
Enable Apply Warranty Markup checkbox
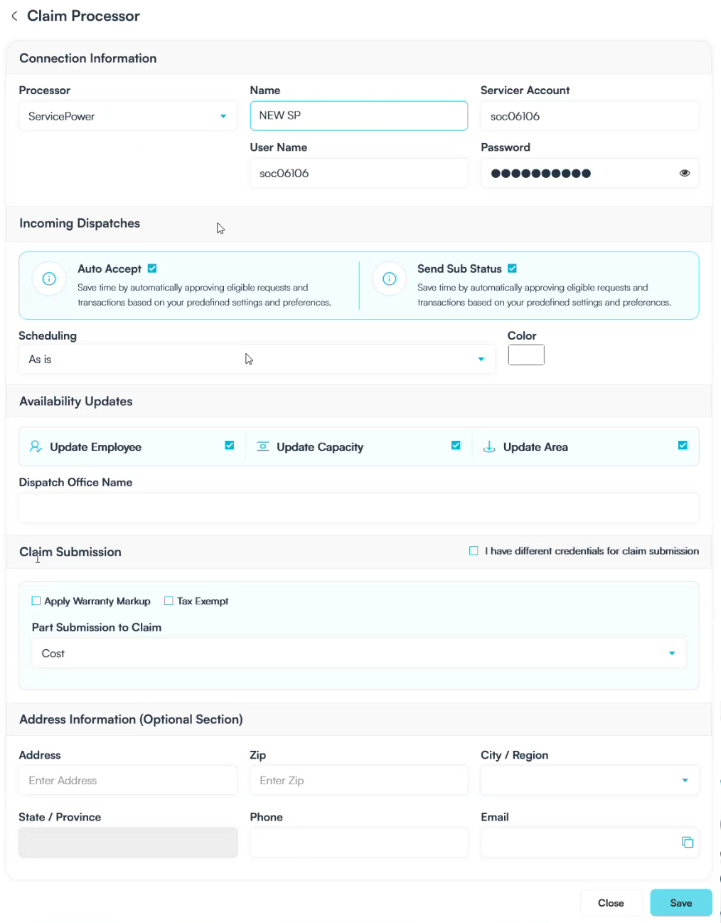point(36,600)
